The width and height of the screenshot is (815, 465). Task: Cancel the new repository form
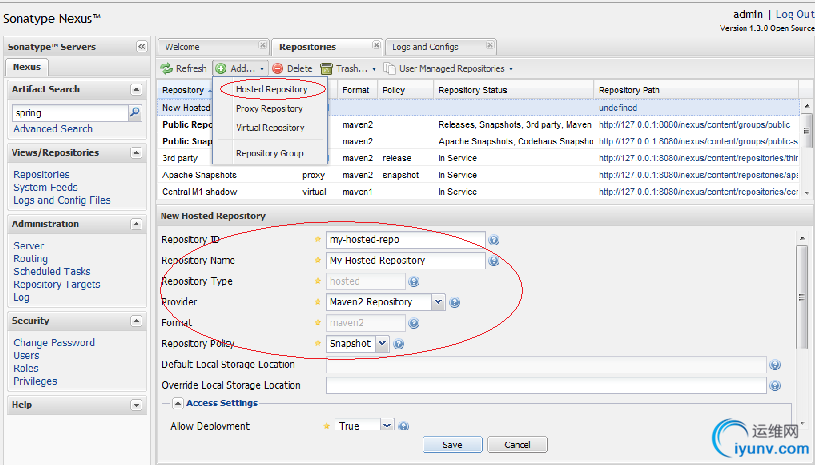(x=518, y=445)
